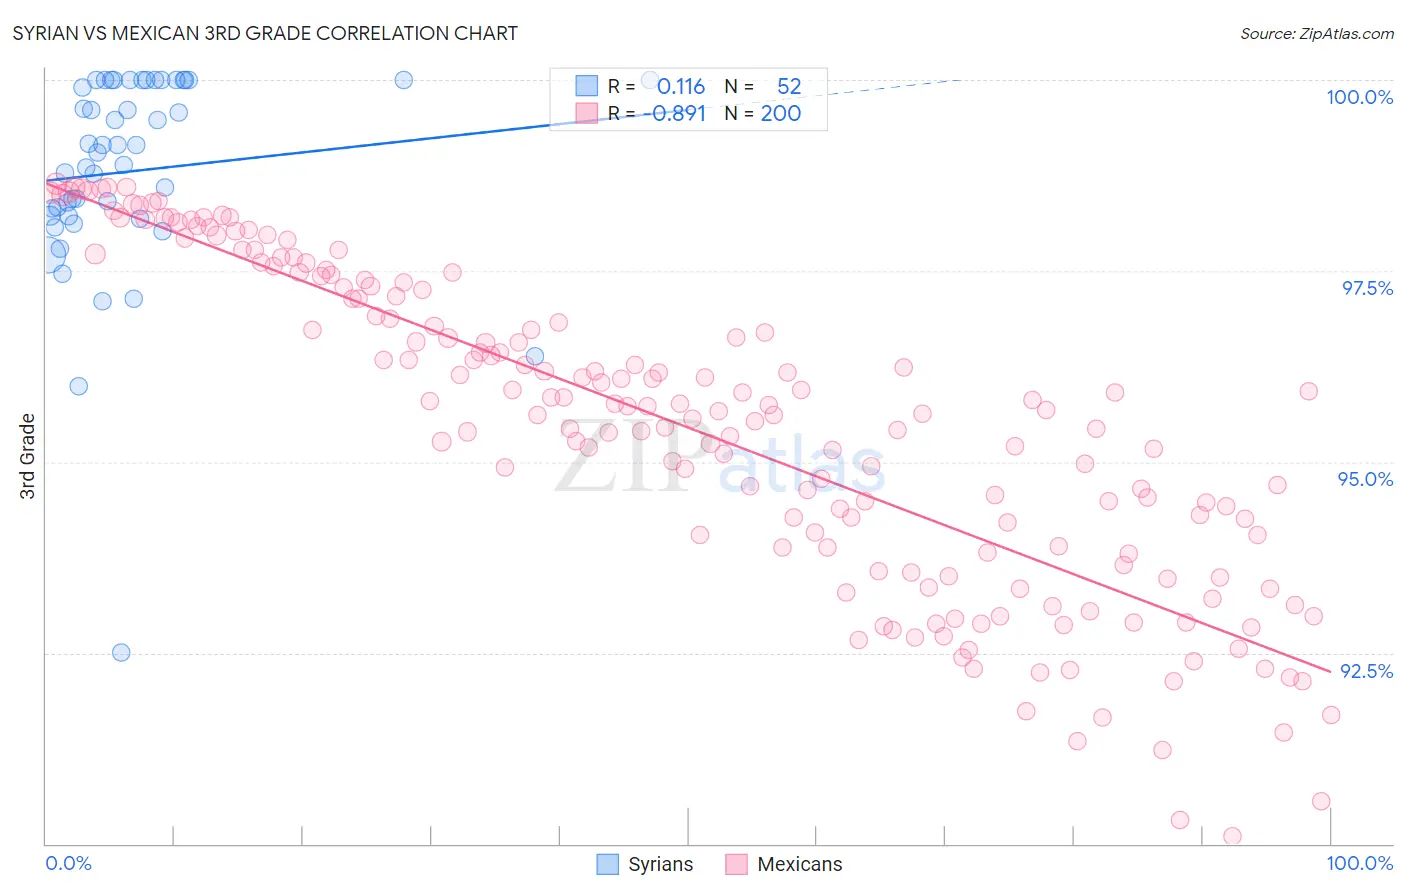The width and height of the screenshot is (1406, 892).
Task: Click the blue R = 0.116 stats swatch
Action: (586, 86)
